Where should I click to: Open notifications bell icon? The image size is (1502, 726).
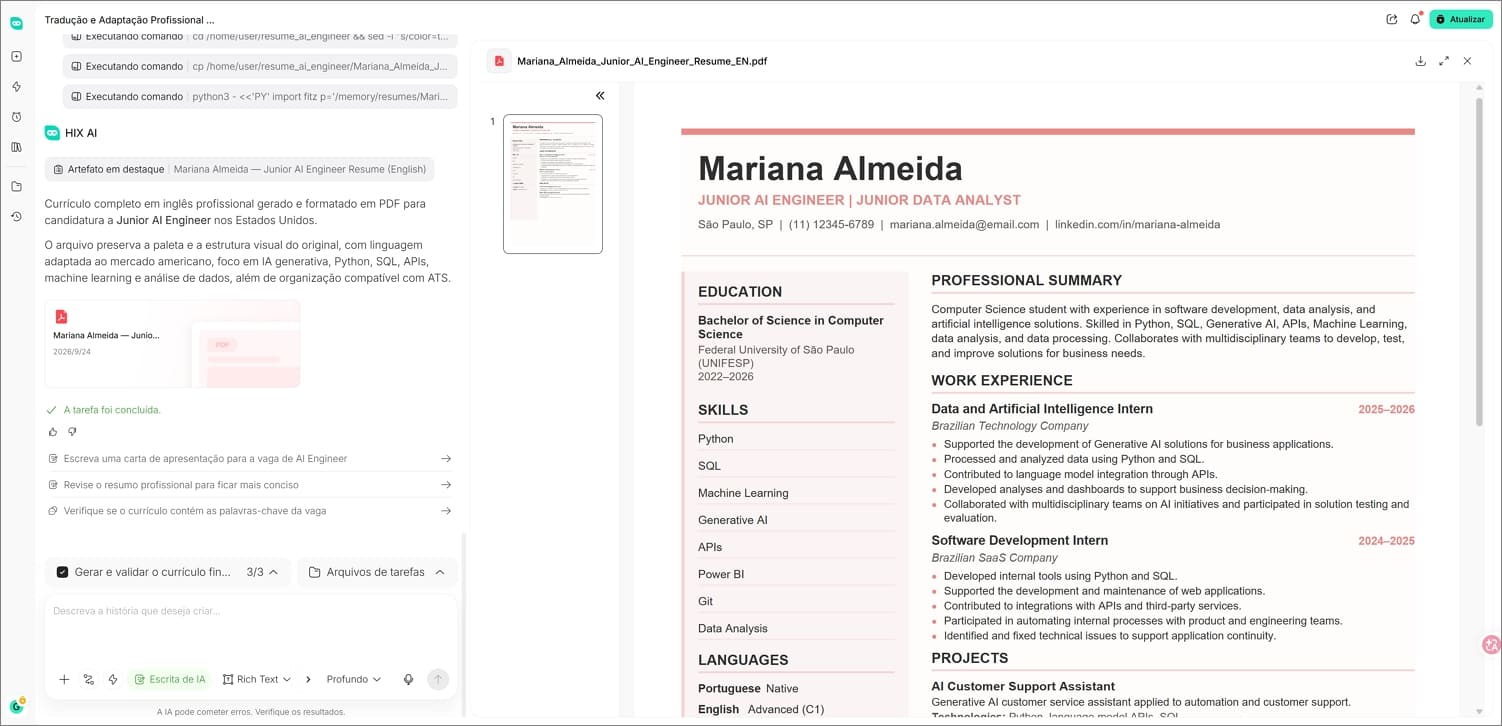1415,19
